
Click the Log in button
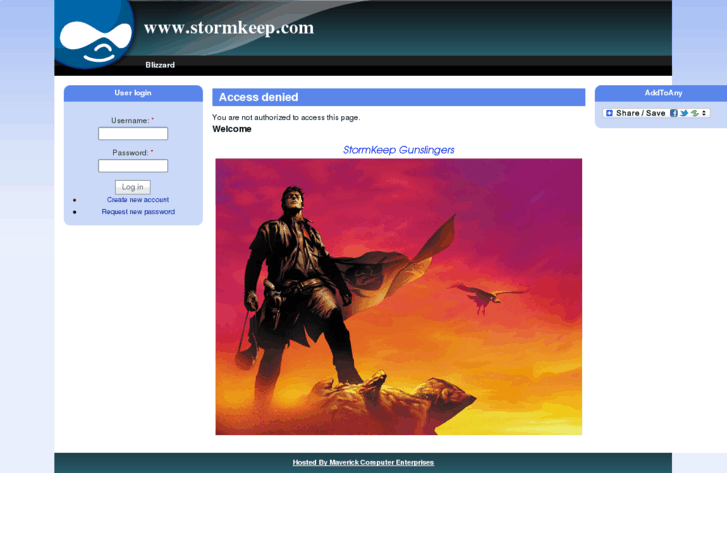tap(133, 187)
